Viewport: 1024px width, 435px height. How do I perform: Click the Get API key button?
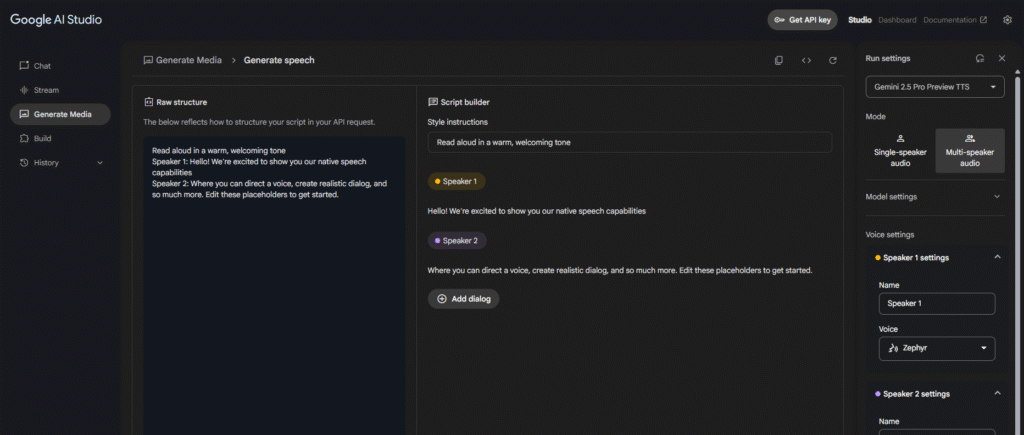(x=803, y=20)
